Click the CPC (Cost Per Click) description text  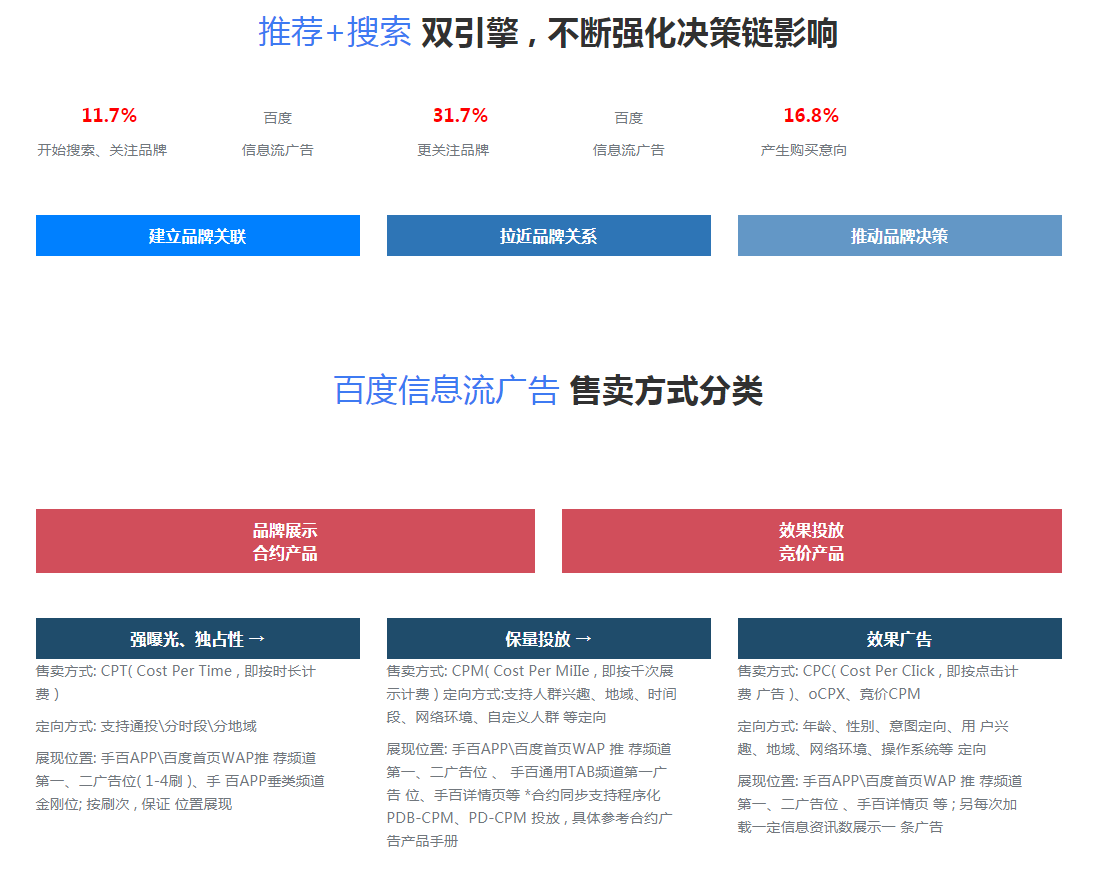(x=877, y=682)
